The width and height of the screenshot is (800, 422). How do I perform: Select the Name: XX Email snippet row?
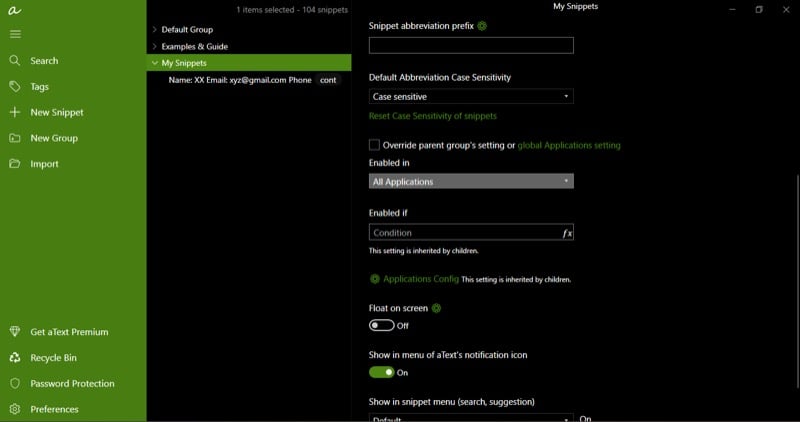249,80
